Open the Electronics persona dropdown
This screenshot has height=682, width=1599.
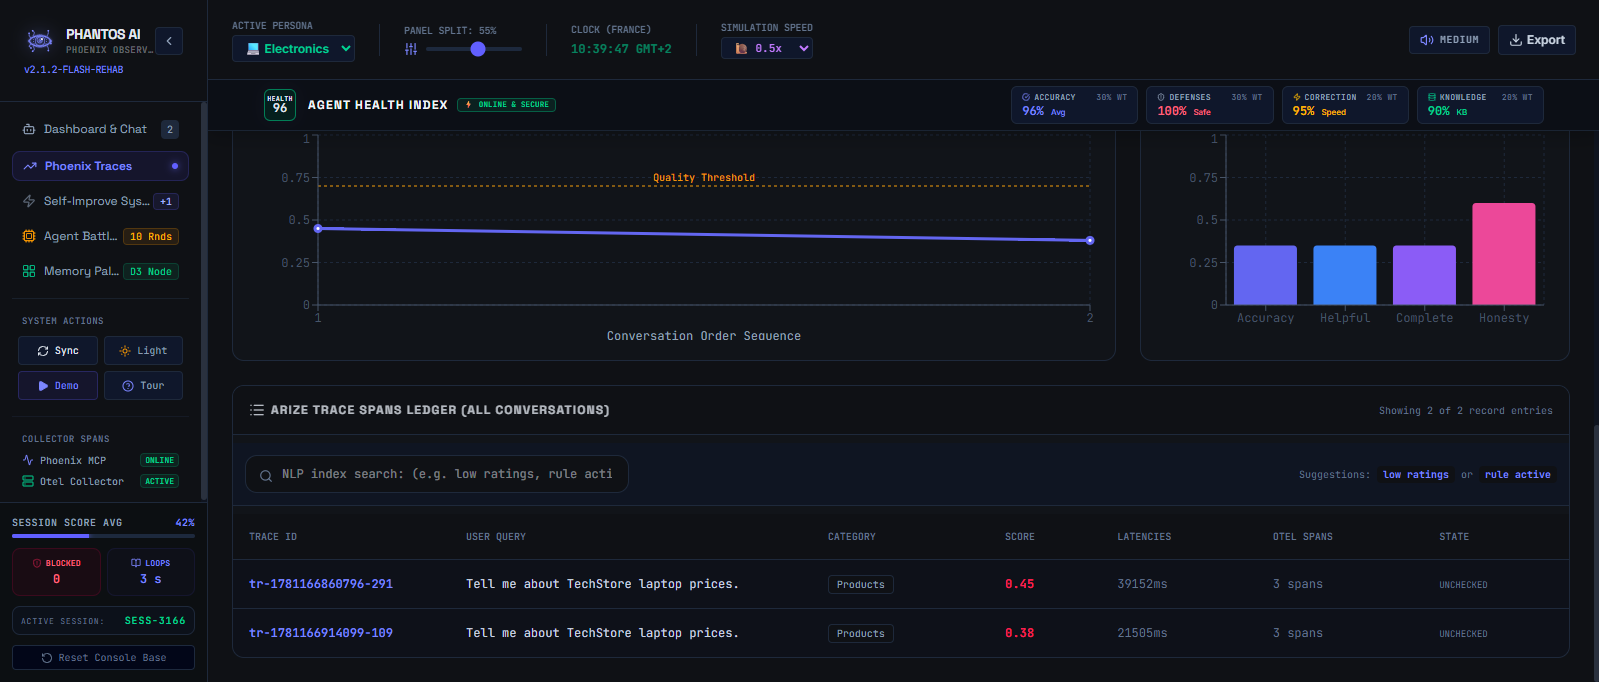click(293, 49)
